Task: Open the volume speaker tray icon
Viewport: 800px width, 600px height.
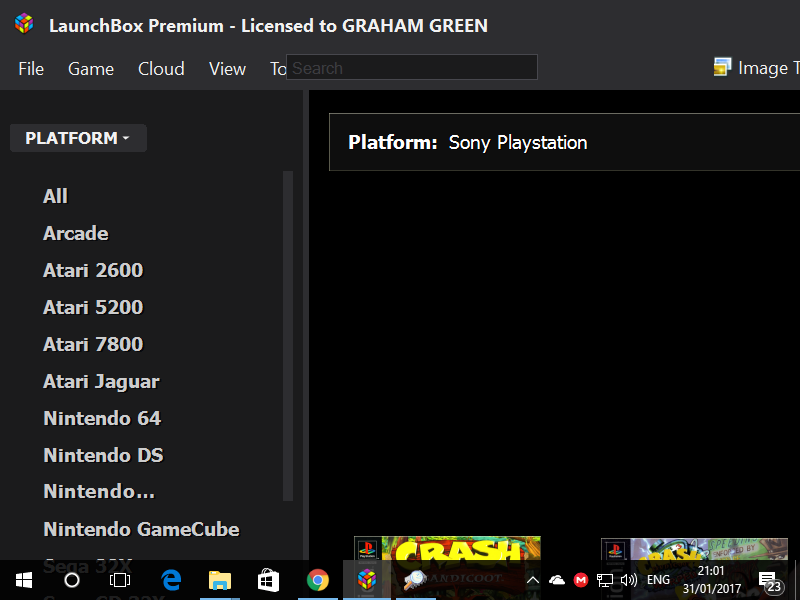Action: point(629,580)
